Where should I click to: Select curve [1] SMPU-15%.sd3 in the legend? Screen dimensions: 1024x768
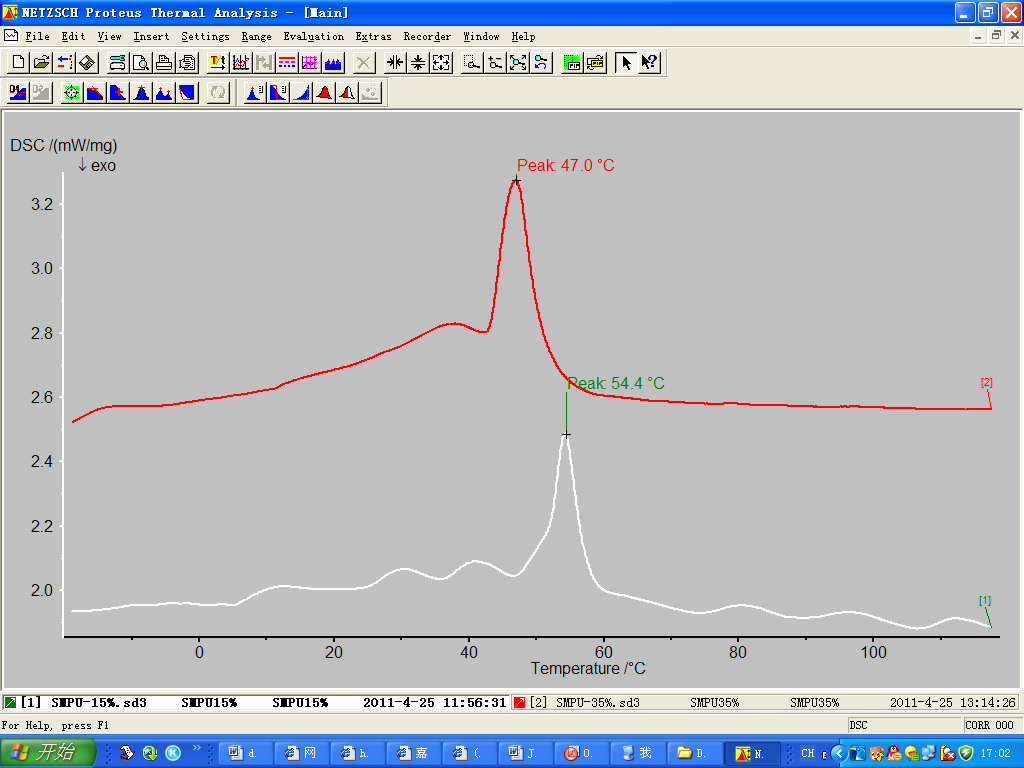(x=255, y=703)
